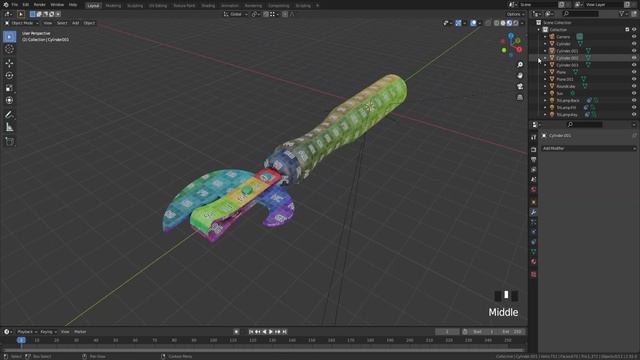Open the Global transform orientation dropdown
This screenshot has width=640, height=360.
click(x=236, y=14)
